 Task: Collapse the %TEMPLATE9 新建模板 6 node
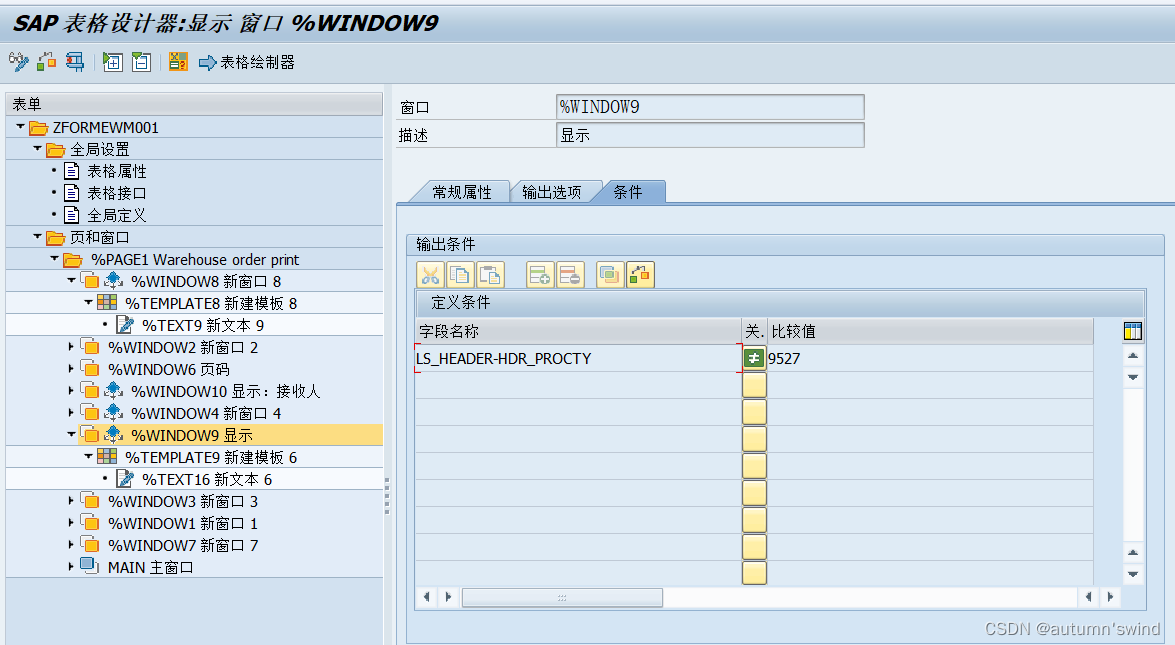point(88,456)
